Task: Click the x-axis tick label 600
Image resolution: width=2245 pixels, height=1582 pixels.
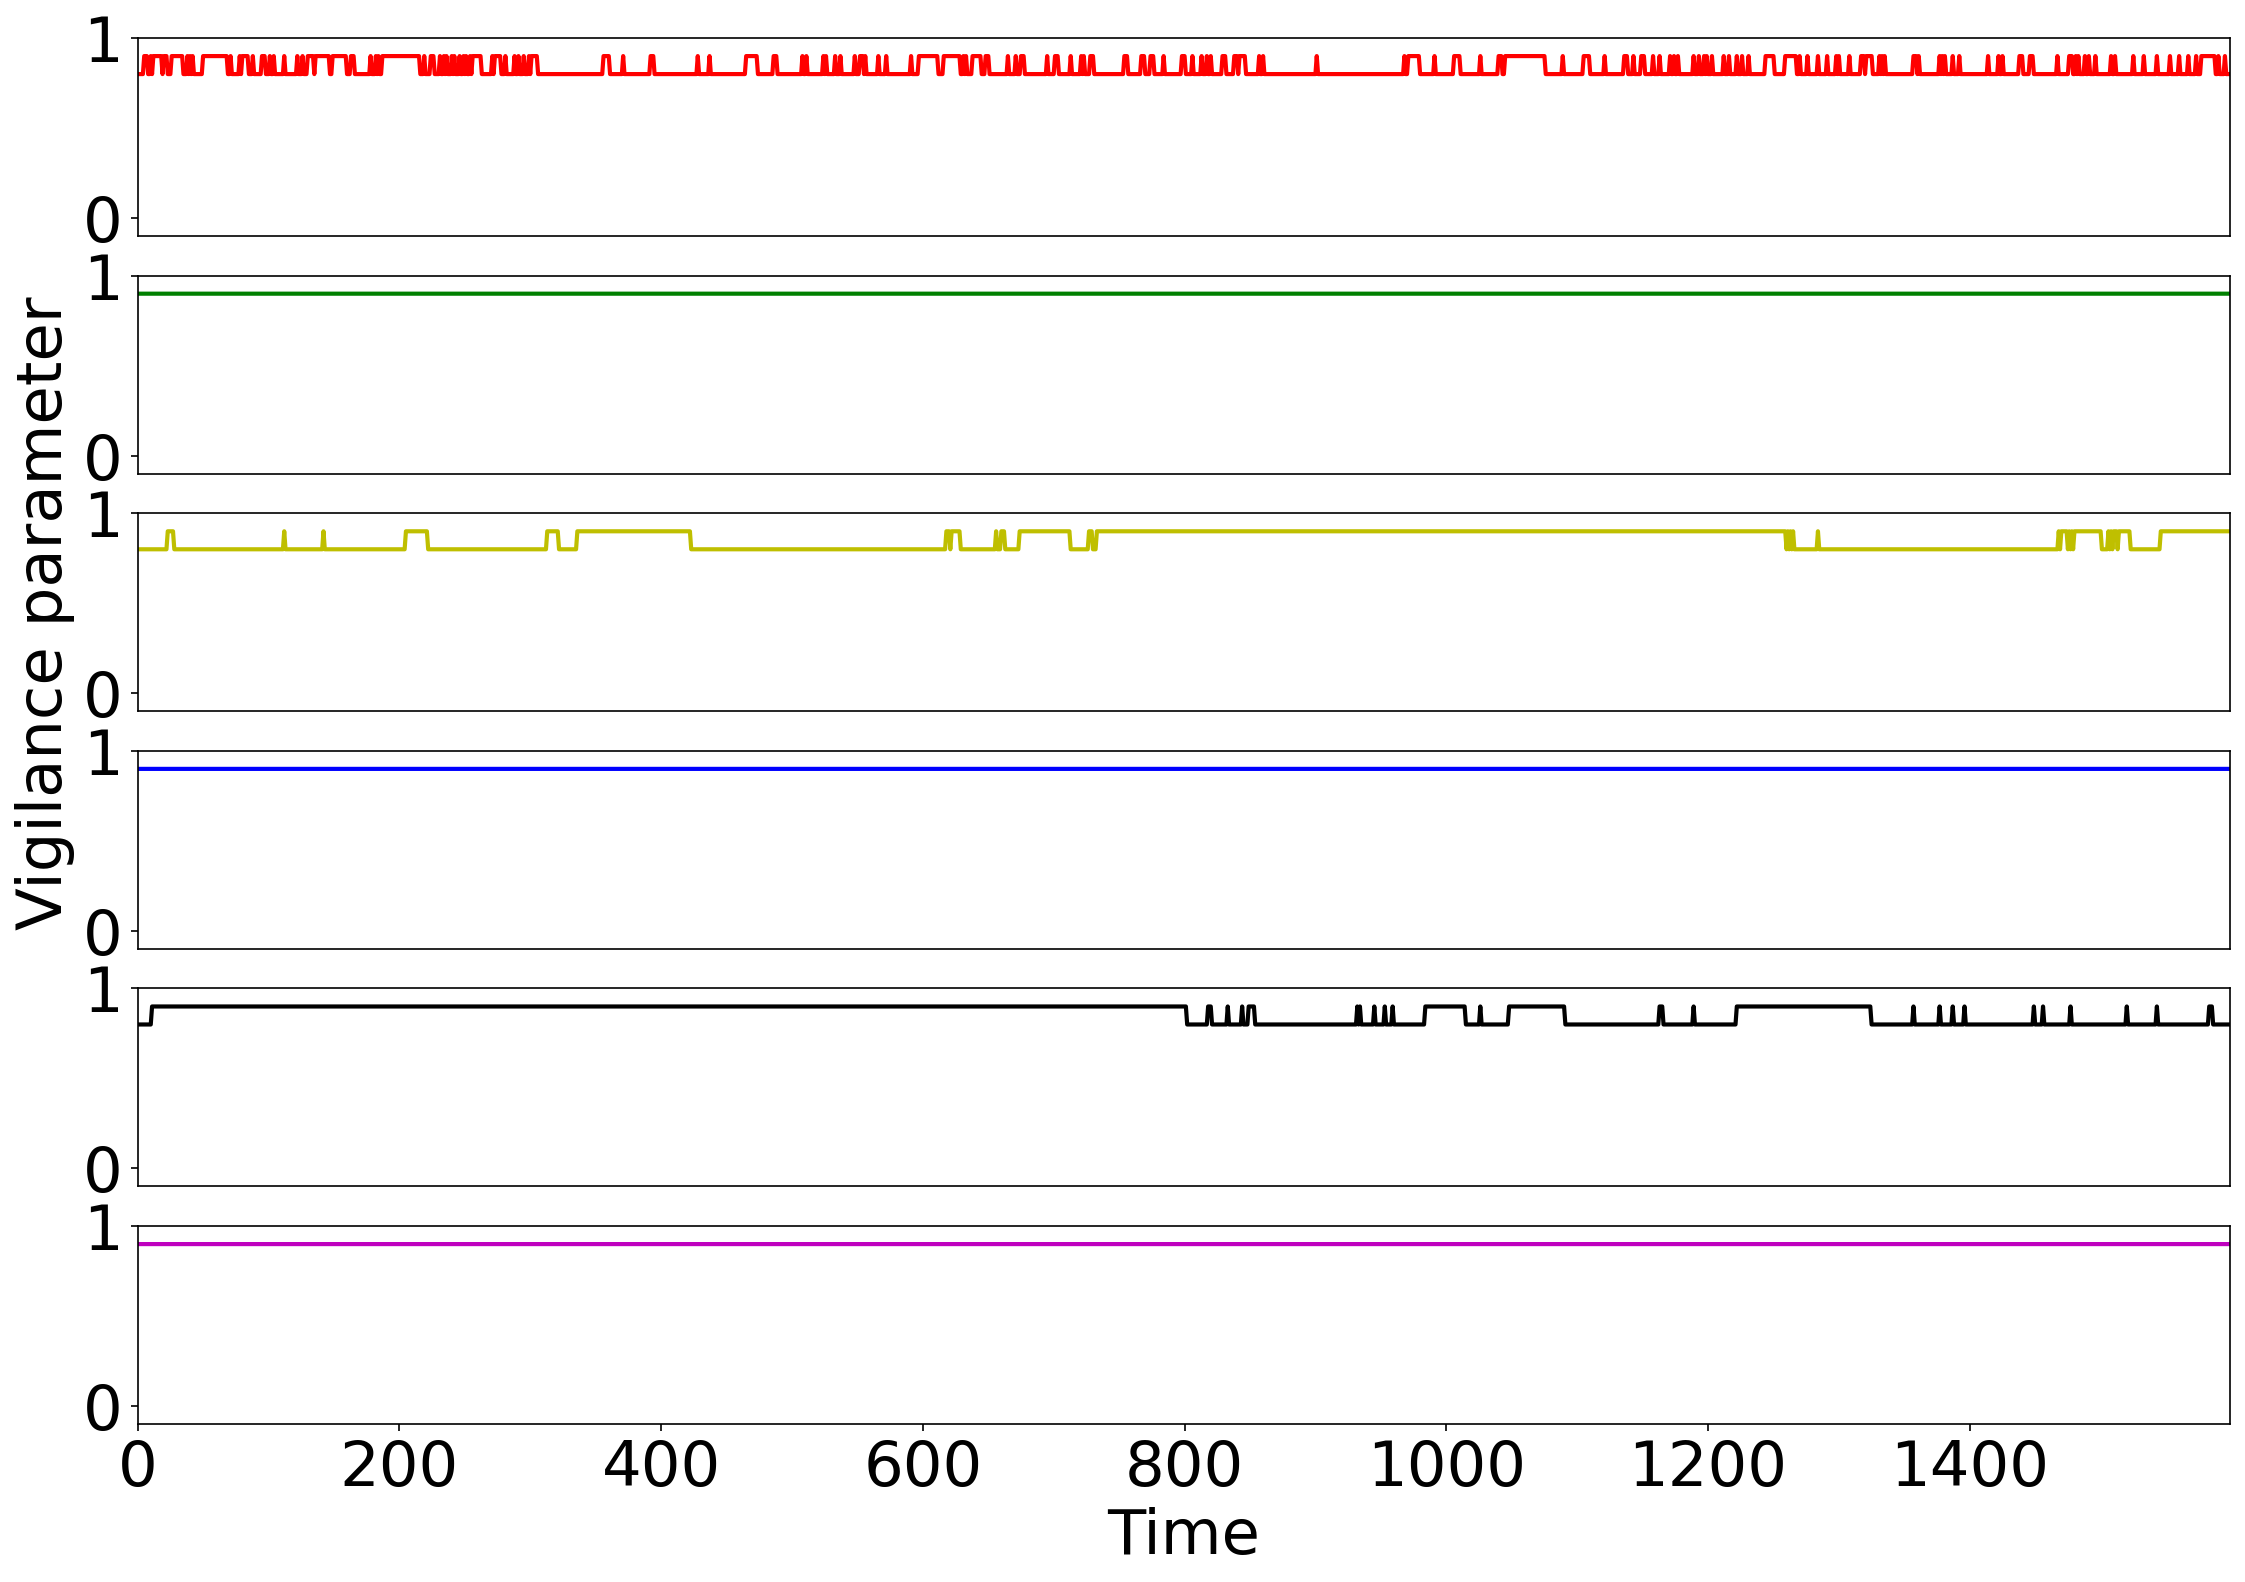Action: coord(922,1466)
